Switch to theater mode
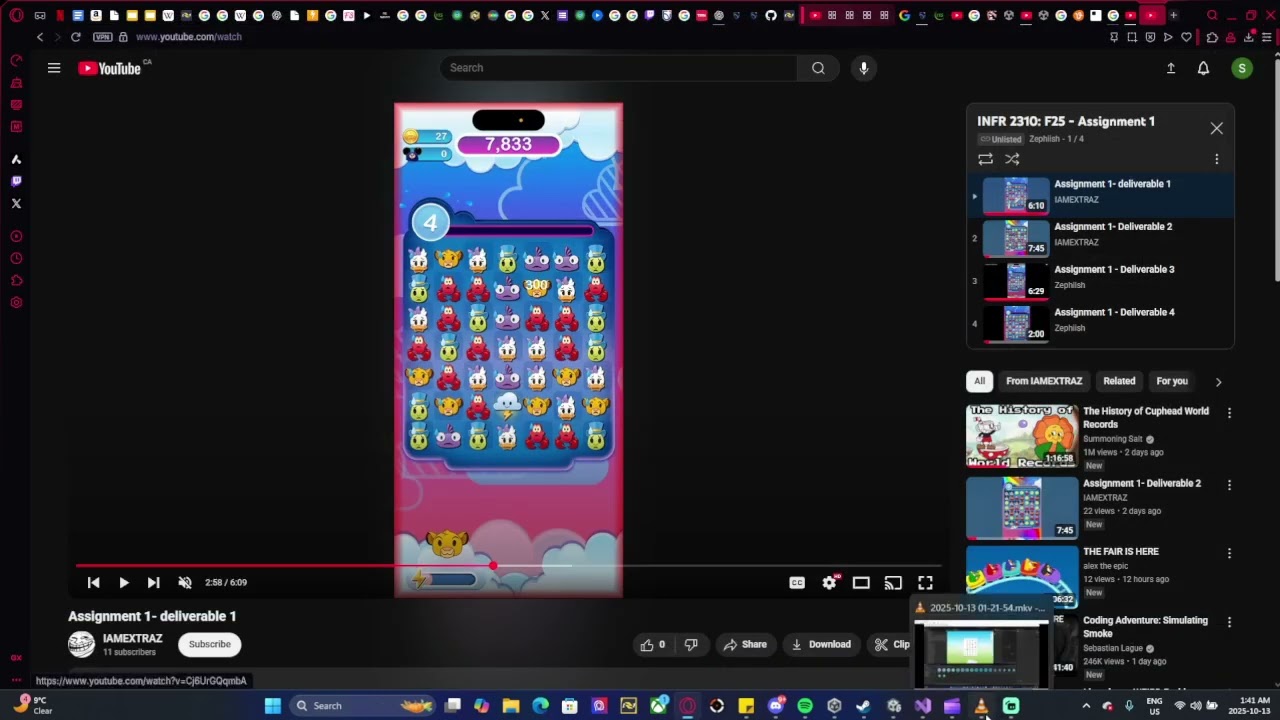This screenshot has height=720, width=1280. [x=861, y=582]
